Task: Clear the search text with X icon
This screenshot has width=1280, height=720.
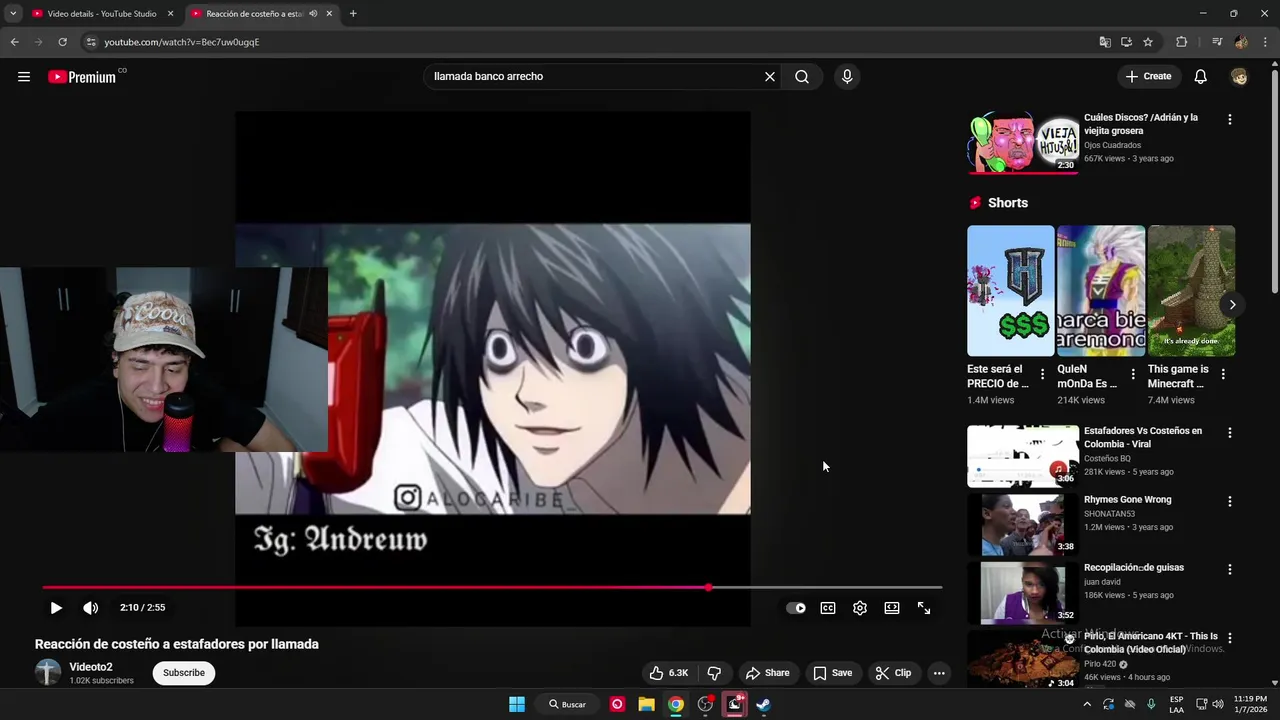Action: coord(770,77)
